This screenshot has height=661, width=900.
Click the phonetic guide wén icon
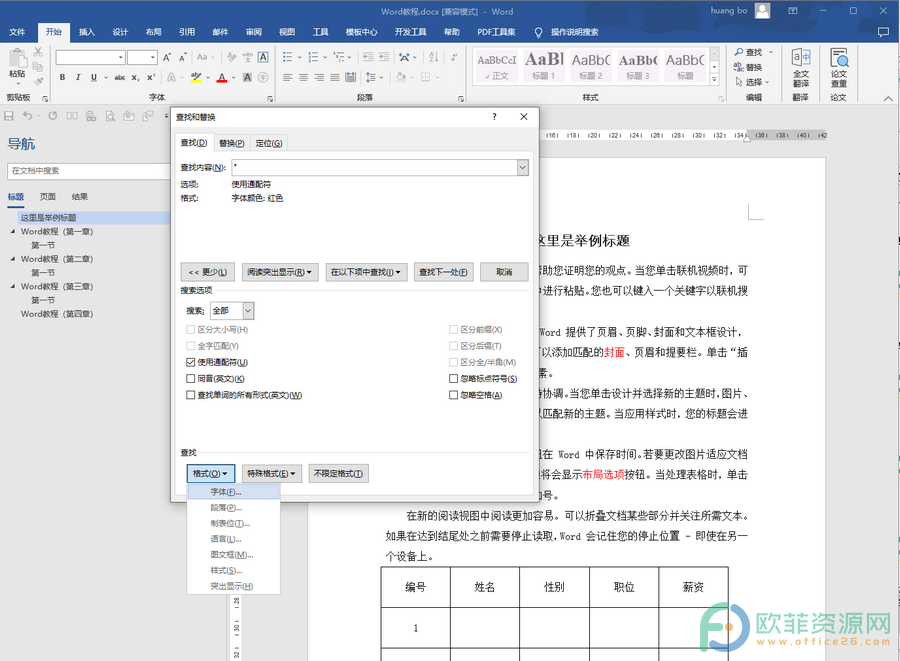click(x=247, y=57)
